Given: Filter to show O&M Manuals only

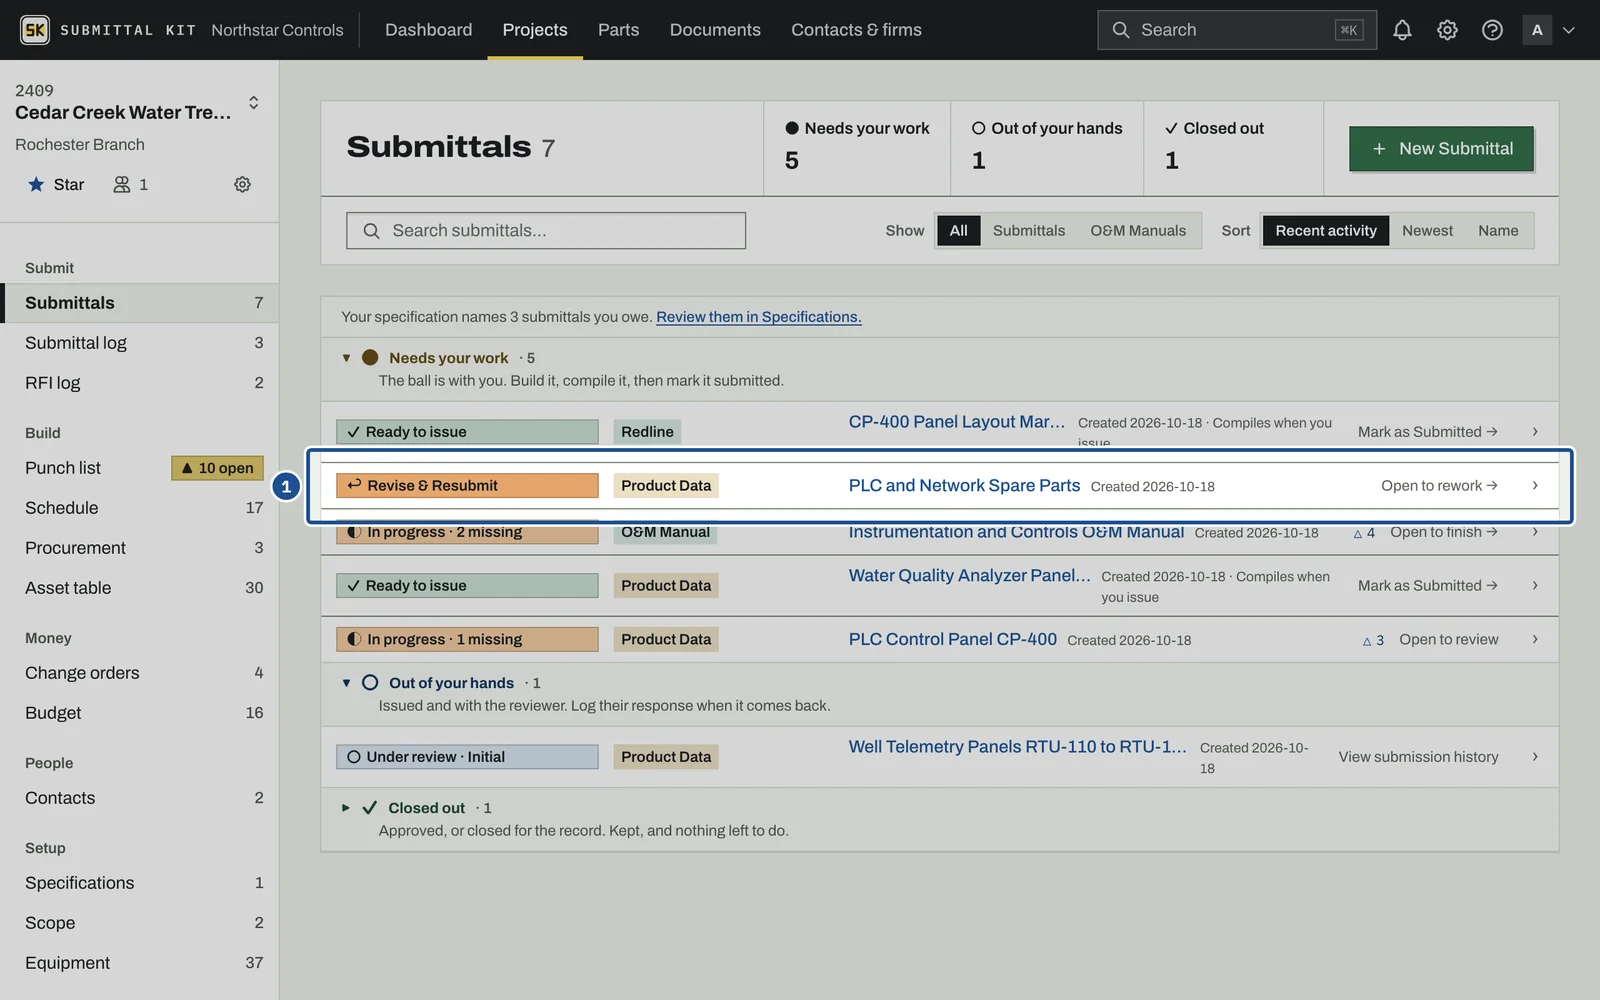Looking at the screenshot, I should pyautogui.click(x=1138, y=231).
